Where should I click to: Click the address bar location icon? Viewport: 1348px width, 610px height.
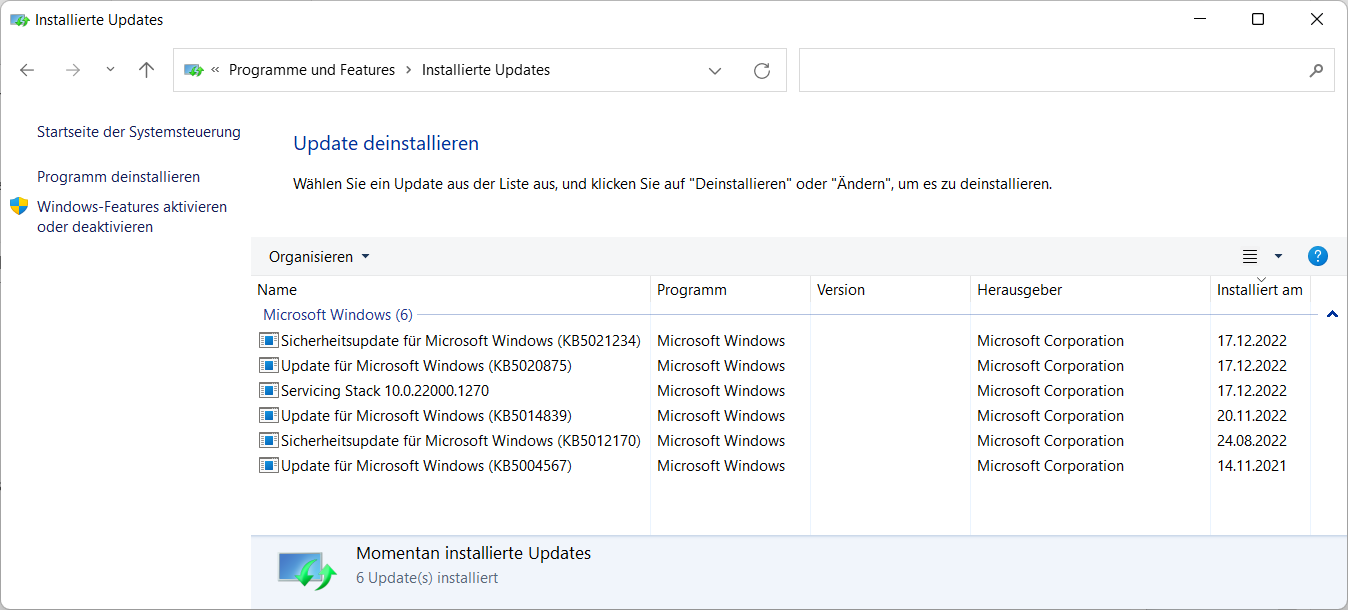click(x=194, y=70)
